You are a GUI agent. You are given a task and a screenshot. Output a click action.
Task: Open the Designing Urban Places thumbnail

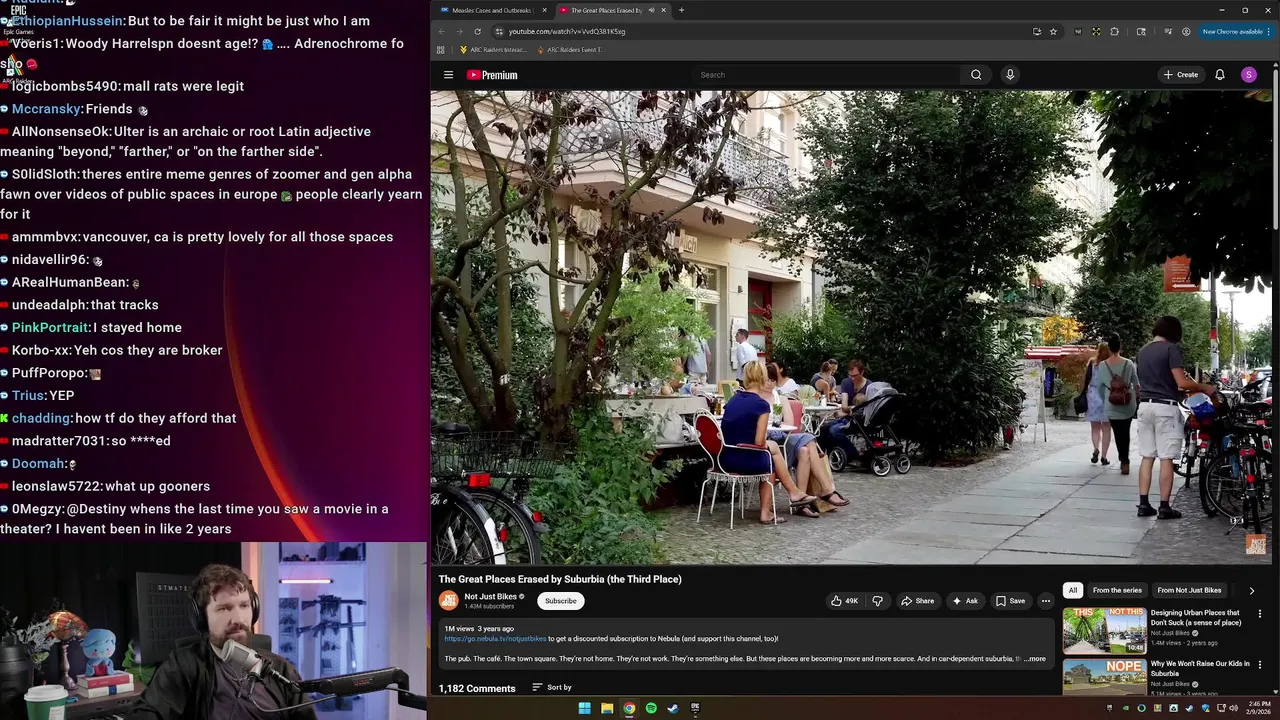coord(1104,630)
